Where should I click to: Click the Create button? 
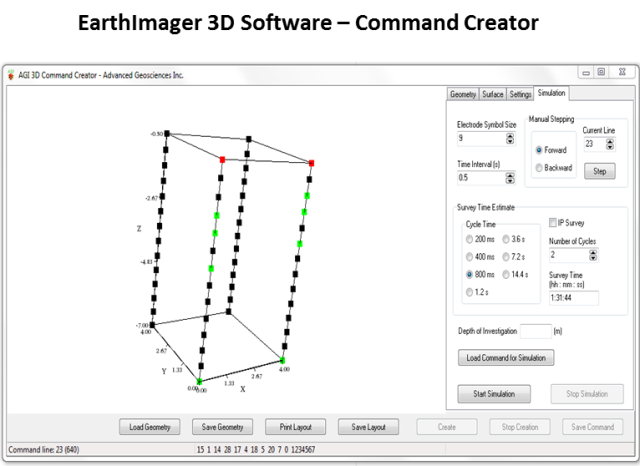[x=447, y=427]
